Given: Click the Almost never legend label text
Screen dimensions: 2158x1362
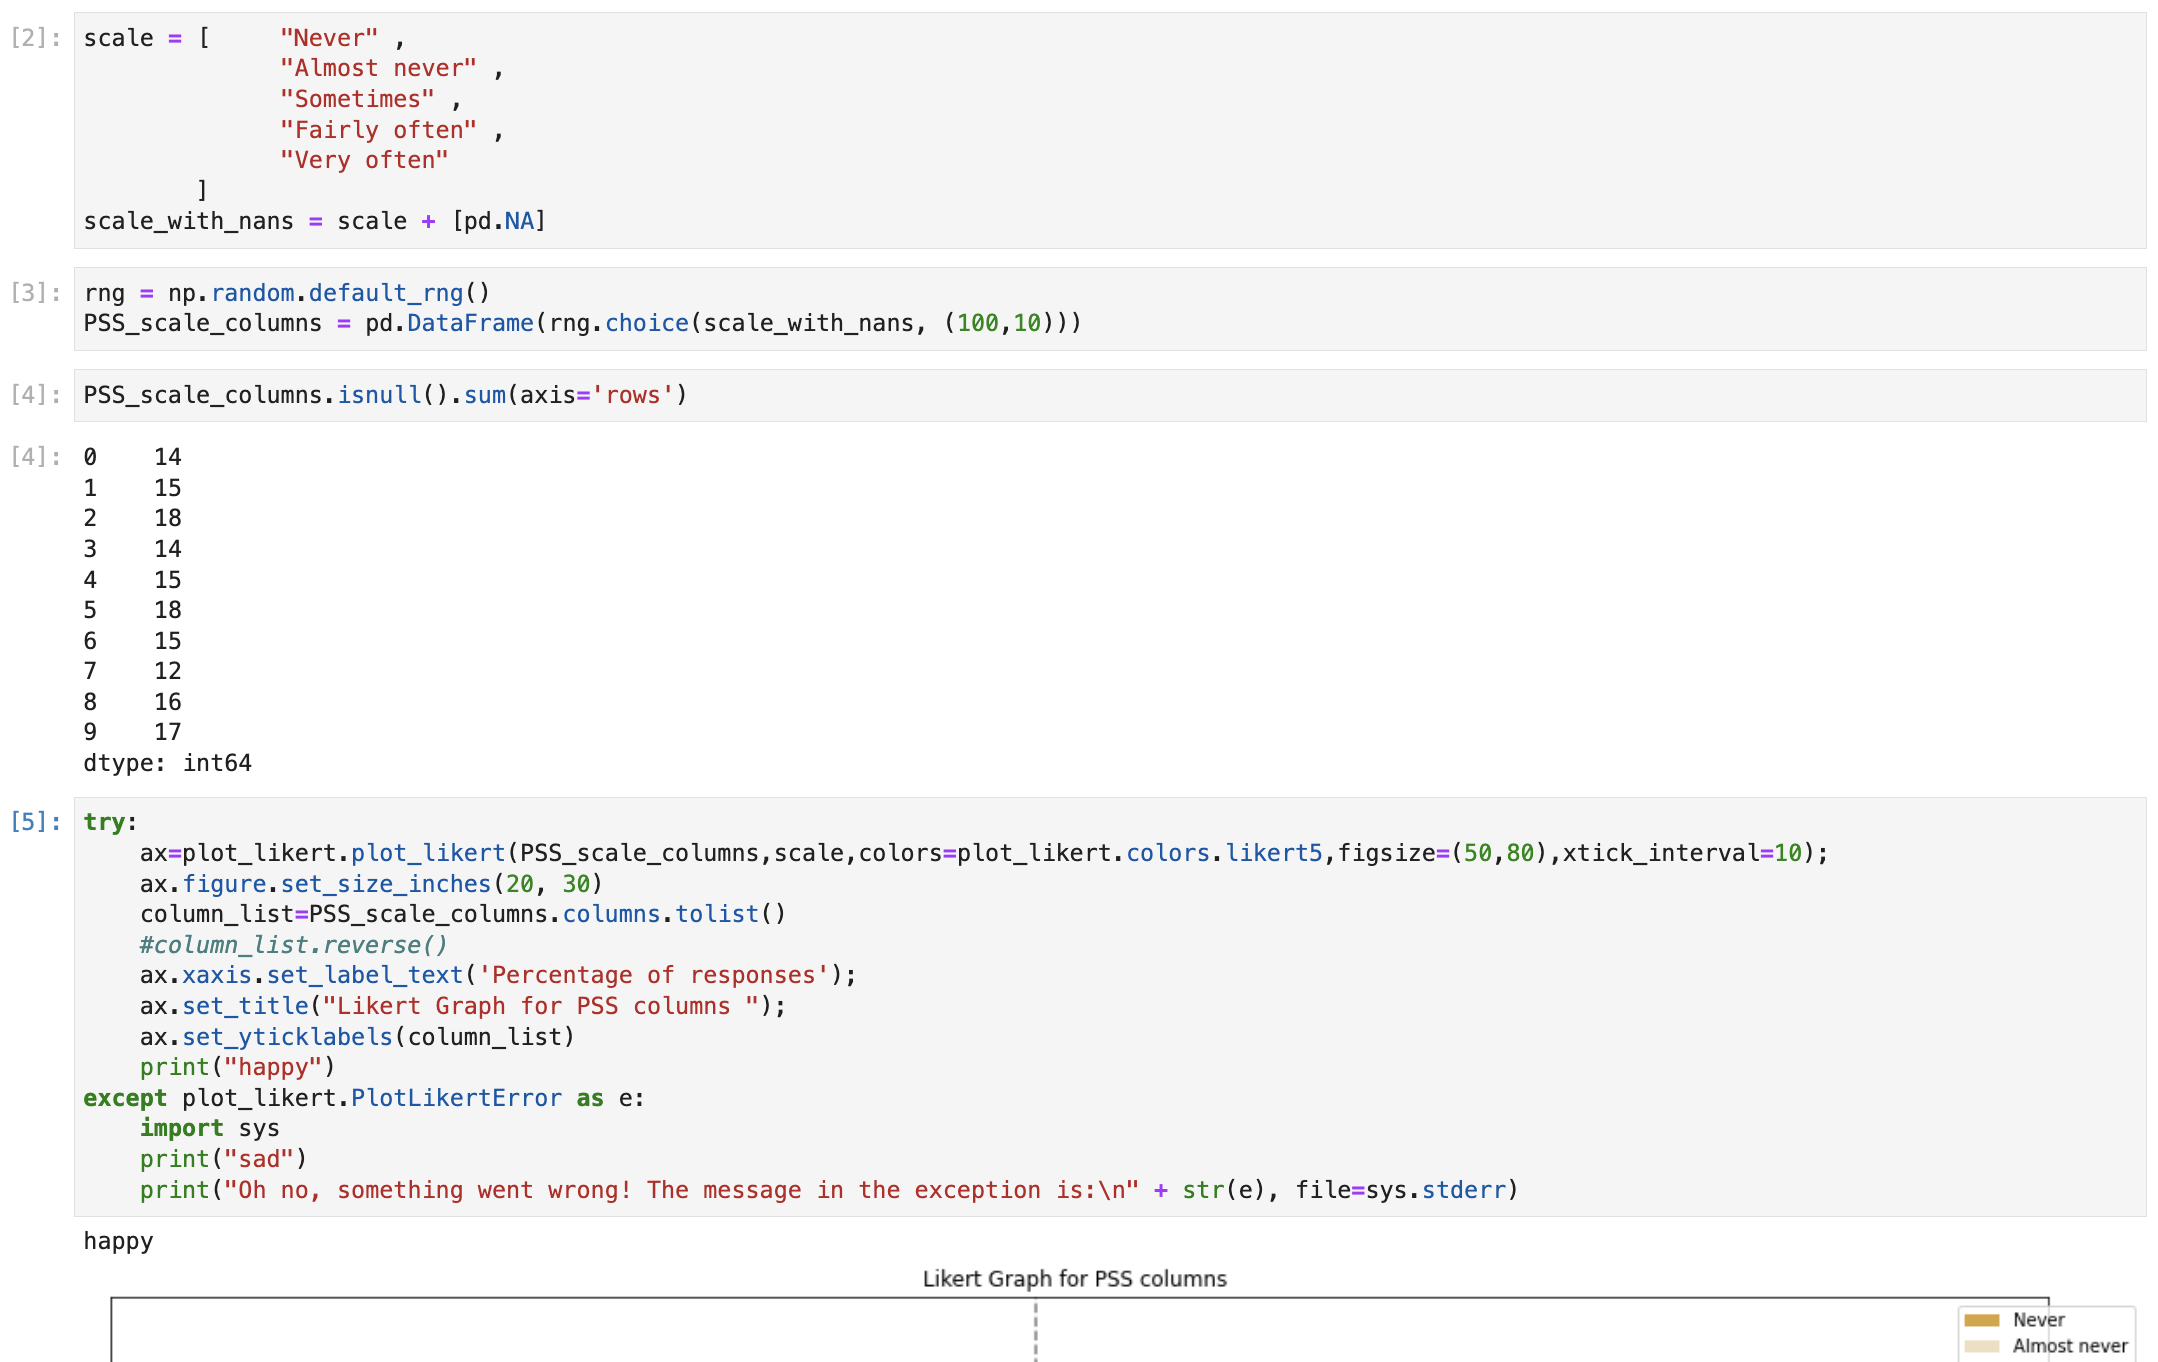Looking at the screenshot, I should click(x=2070, y=1345).
